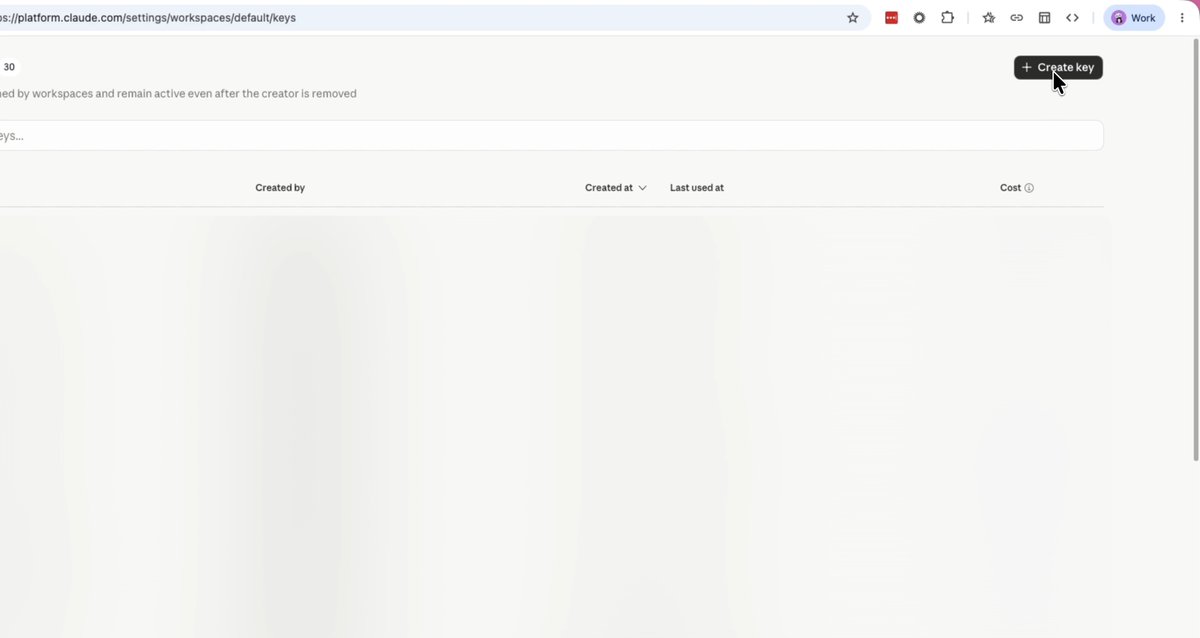Show the Cost info tooltip icon
This screenshot has width=1200, height=638.
point(1029,188)
